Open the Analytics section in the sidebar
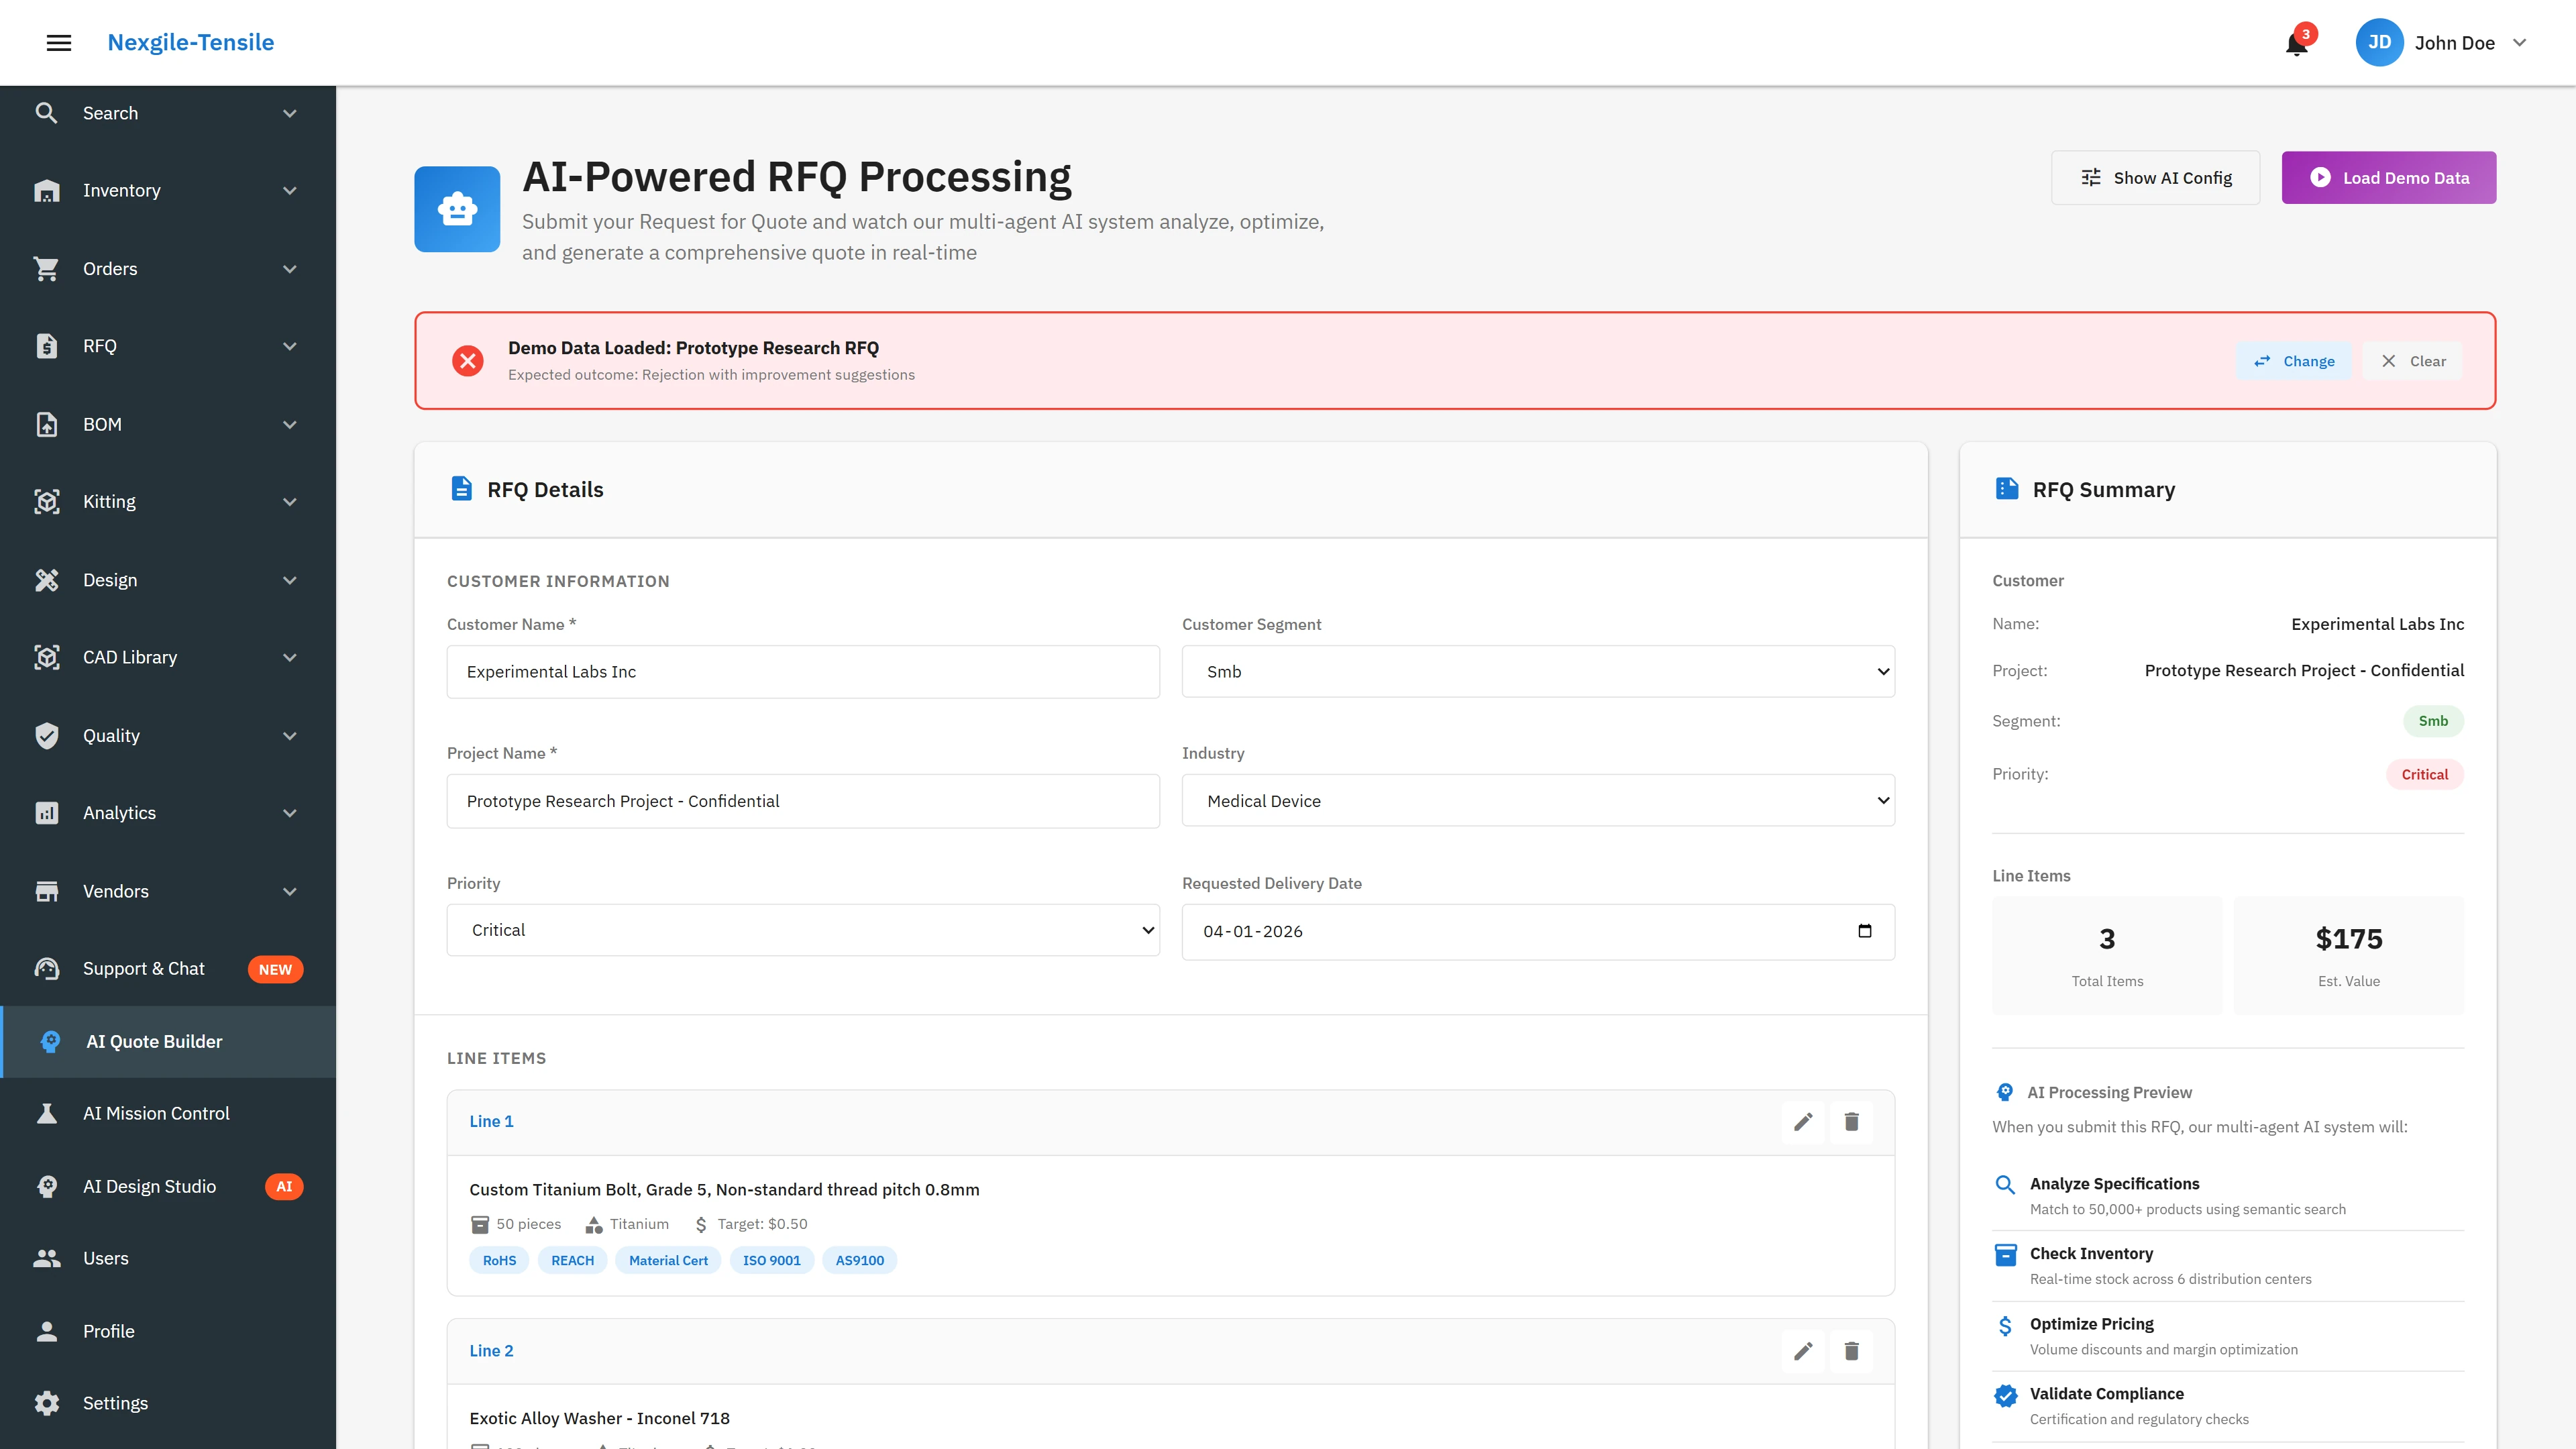The width and height of the screenshot is (2576, 1449). pos(119,812)
